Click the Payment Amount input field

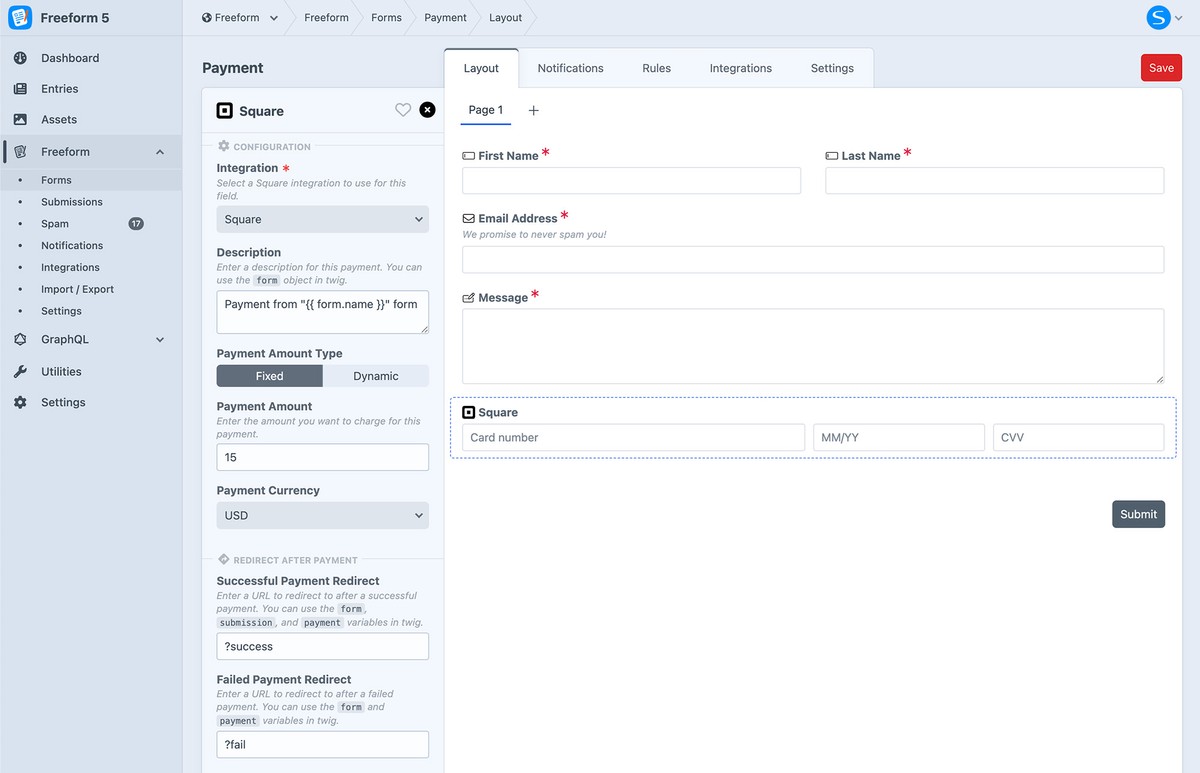coord(322,457)
